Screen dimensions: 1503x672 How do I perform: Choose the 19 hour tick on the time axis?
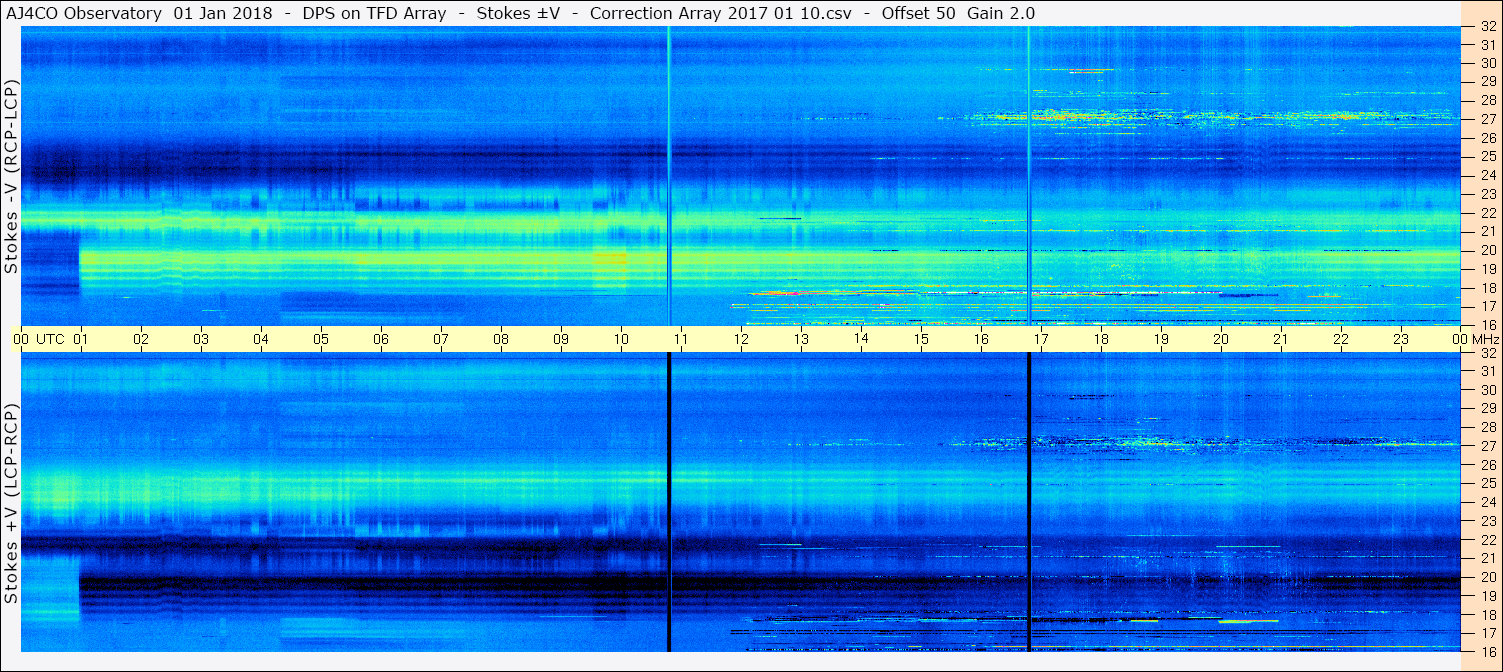(x=1161, y=339)
